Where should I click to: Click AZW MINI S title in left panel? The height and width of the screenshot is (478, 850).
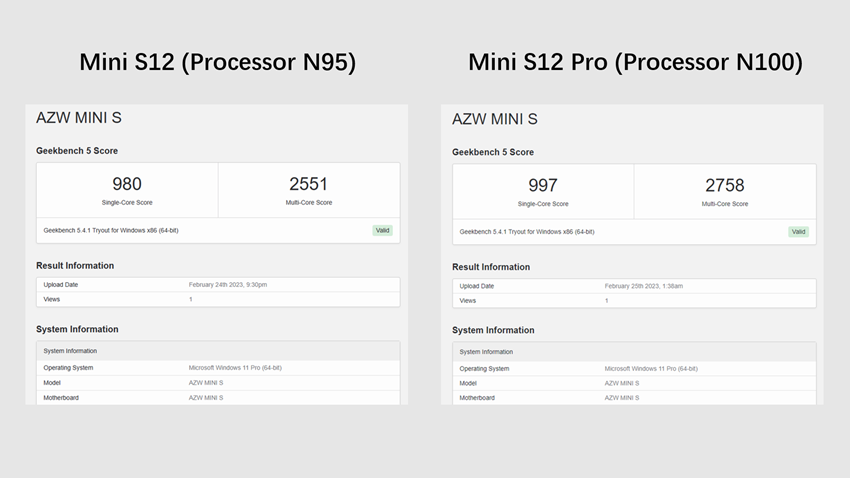click(x=79, y=118)
